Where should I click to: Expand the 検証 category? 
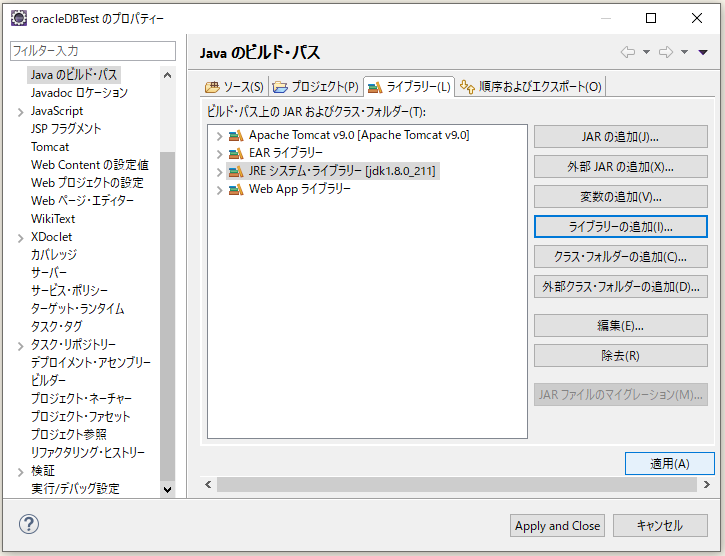[x=20, y=472]
